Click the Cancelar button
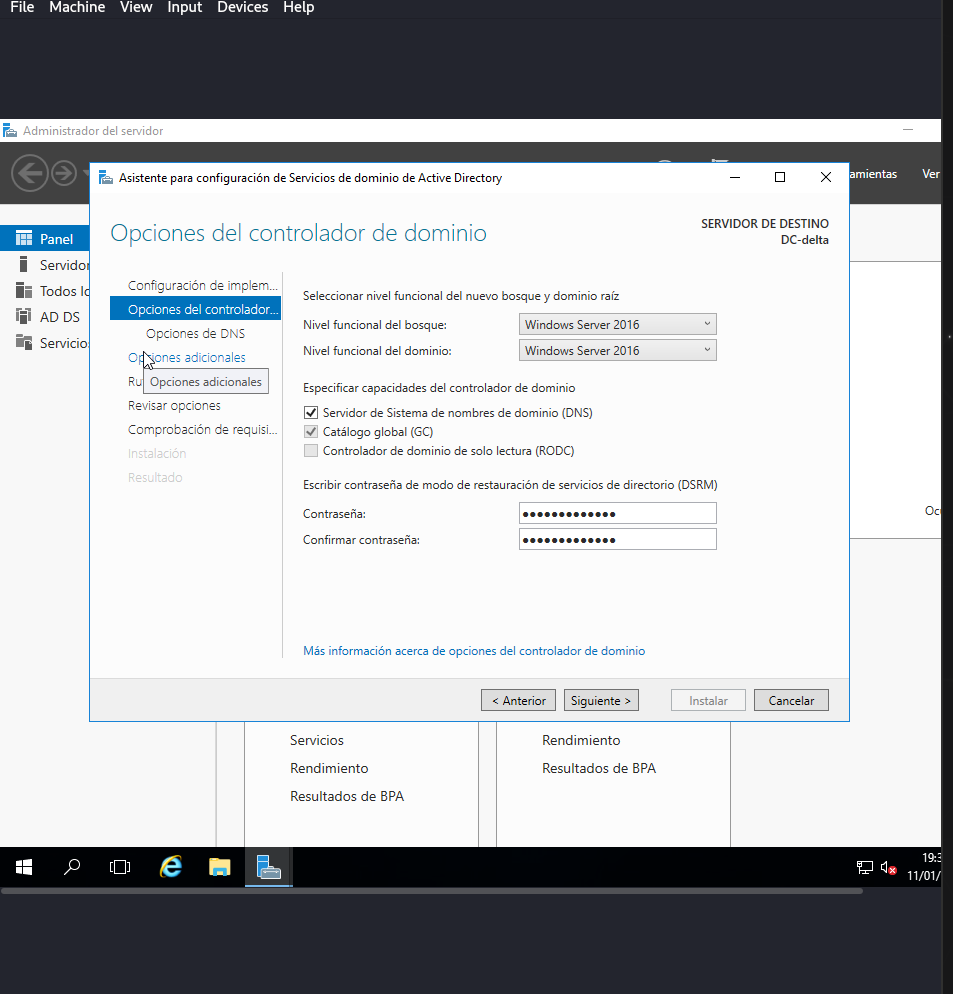The height and width of the screenshot is (994, 953). tap(791, 700)
